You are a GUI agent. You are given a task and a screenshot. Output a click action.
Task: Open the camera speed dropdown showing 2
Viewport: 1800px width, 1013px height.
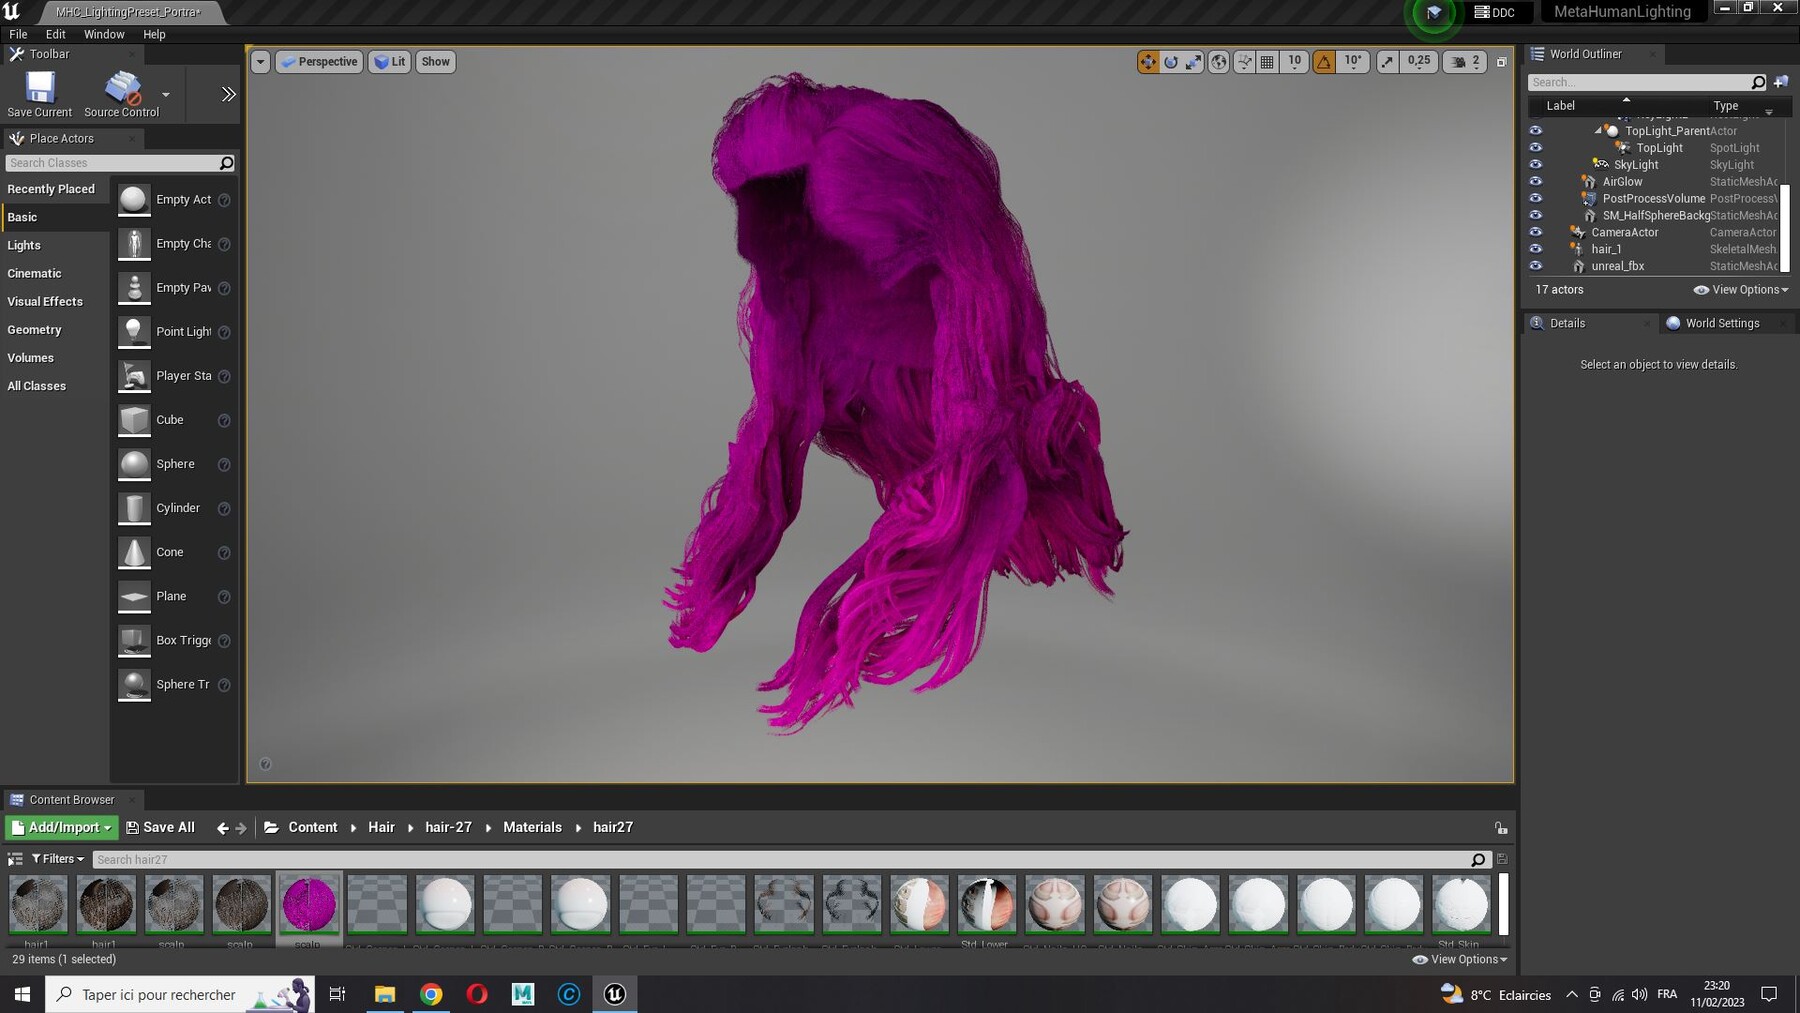(x=1465, y=62)
